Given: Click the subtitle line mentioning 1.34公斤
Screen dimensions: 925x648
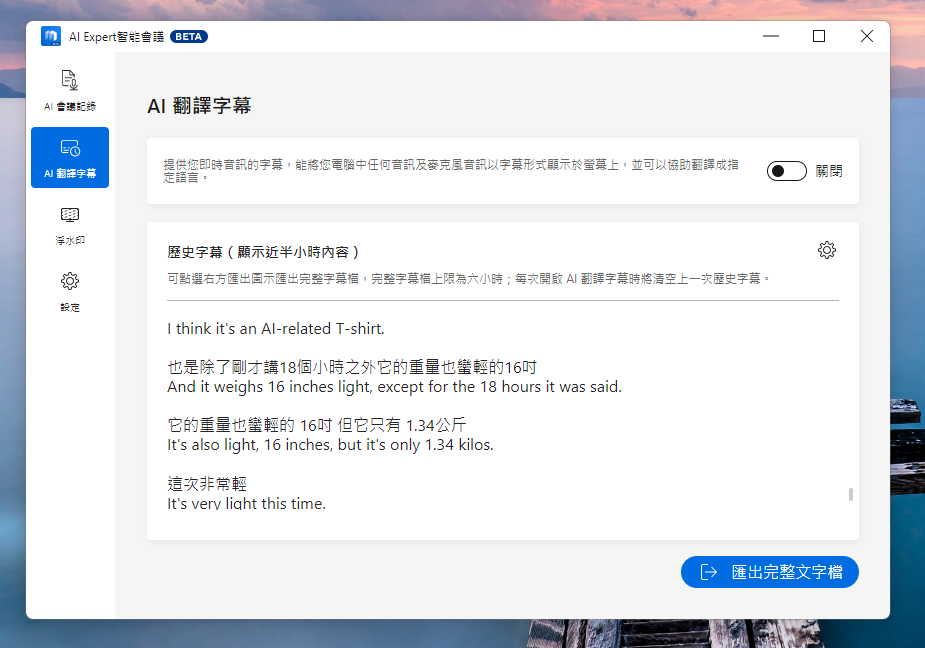Looking at the screenshot, I should [317, 425].
